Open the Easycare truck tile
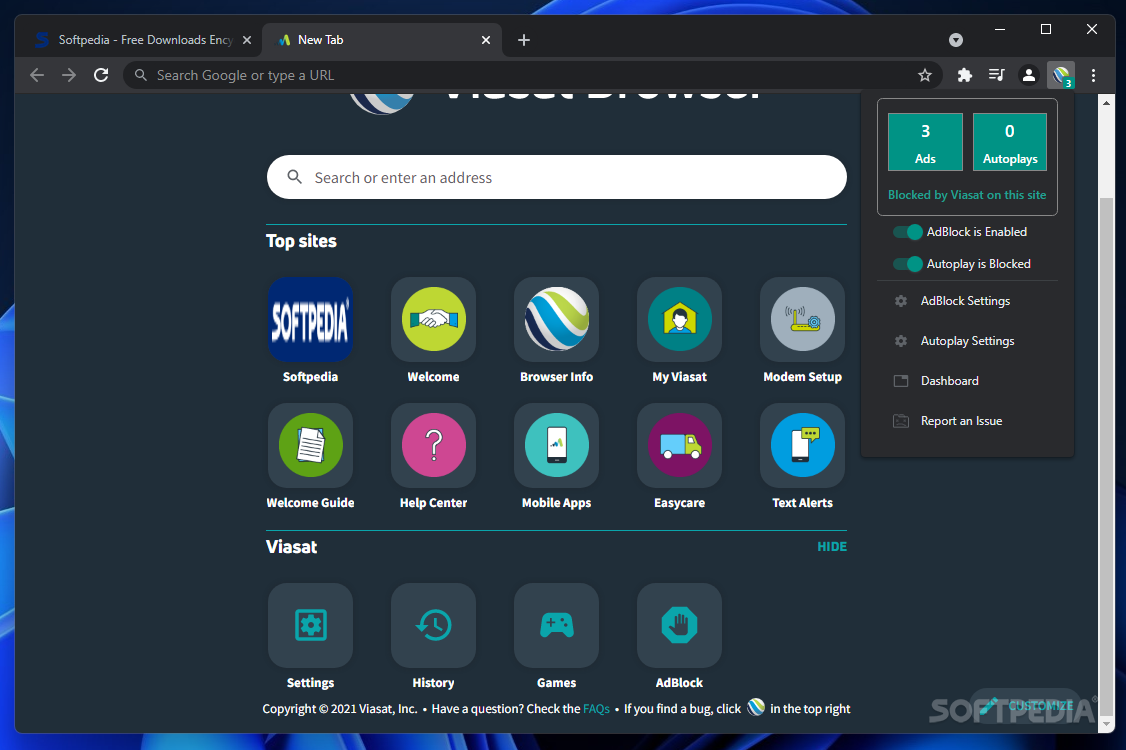This screenshot has height=750, width=1126. point(679,445)
